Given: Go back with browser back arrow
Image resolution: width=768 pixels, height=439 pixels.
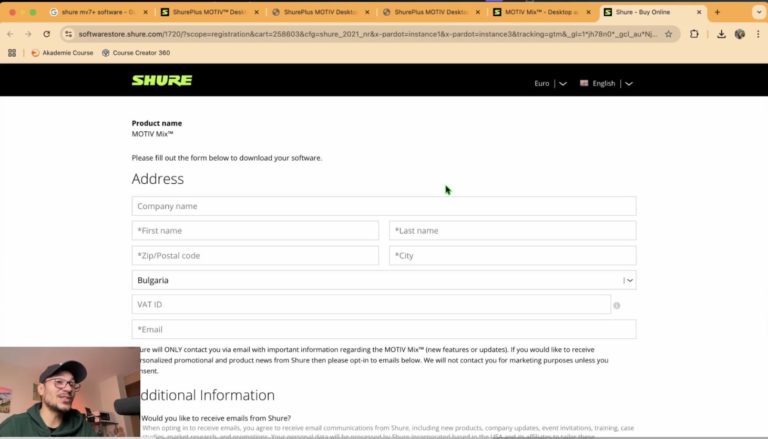Looking at the screenshot, I should [10, 34].
